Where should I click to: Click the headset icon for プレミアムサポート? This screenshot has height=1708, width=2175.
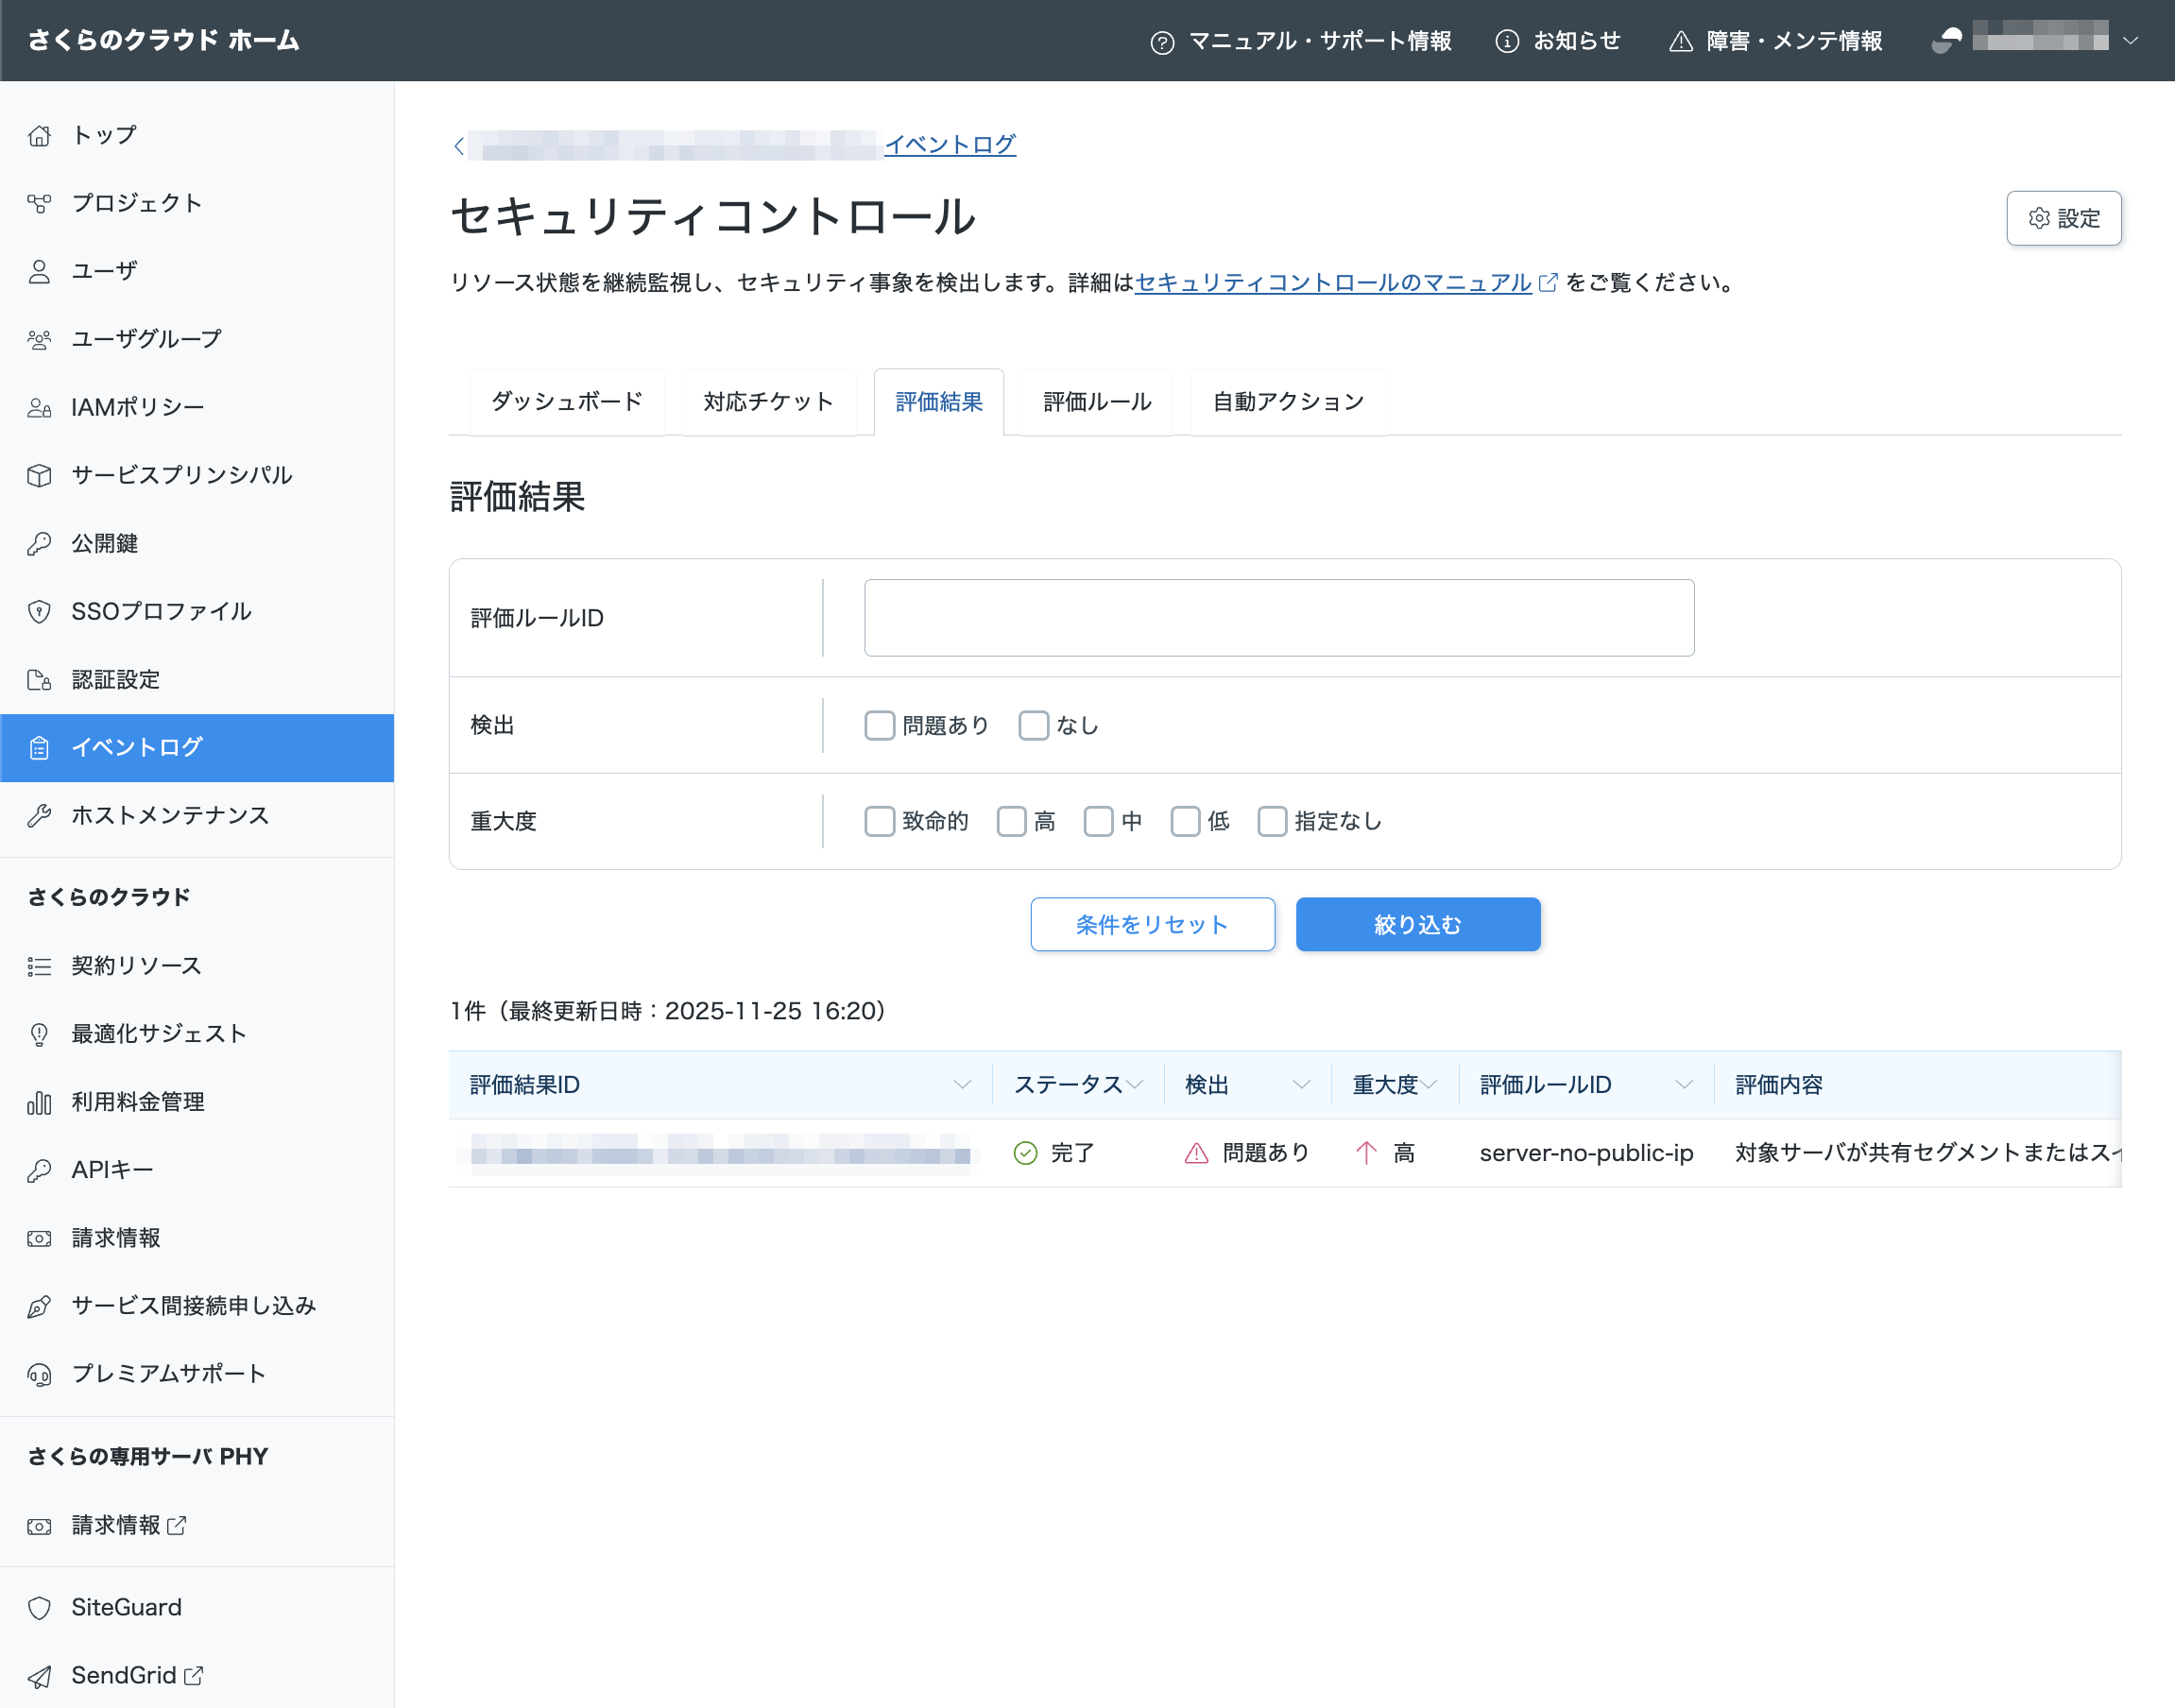tap(39, 1374)
